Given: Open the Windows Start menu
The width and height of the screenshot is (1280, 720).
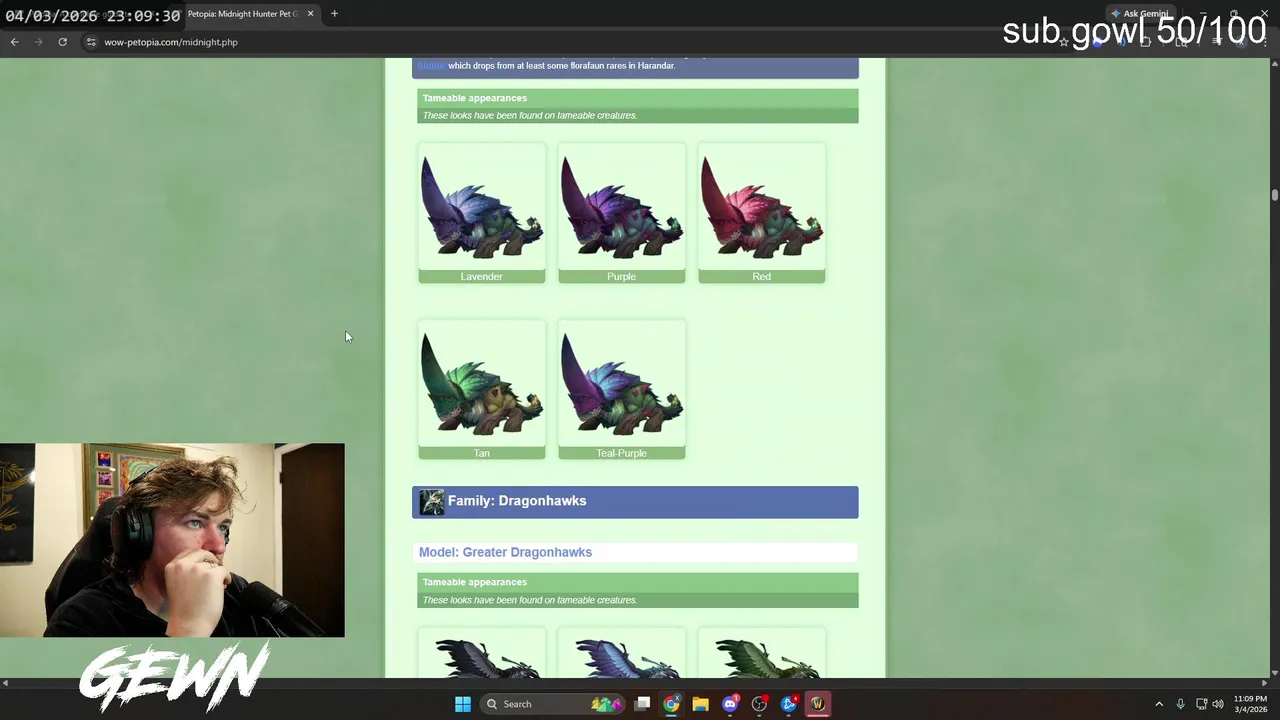Looking at the screenshot, I should [463, 704].
